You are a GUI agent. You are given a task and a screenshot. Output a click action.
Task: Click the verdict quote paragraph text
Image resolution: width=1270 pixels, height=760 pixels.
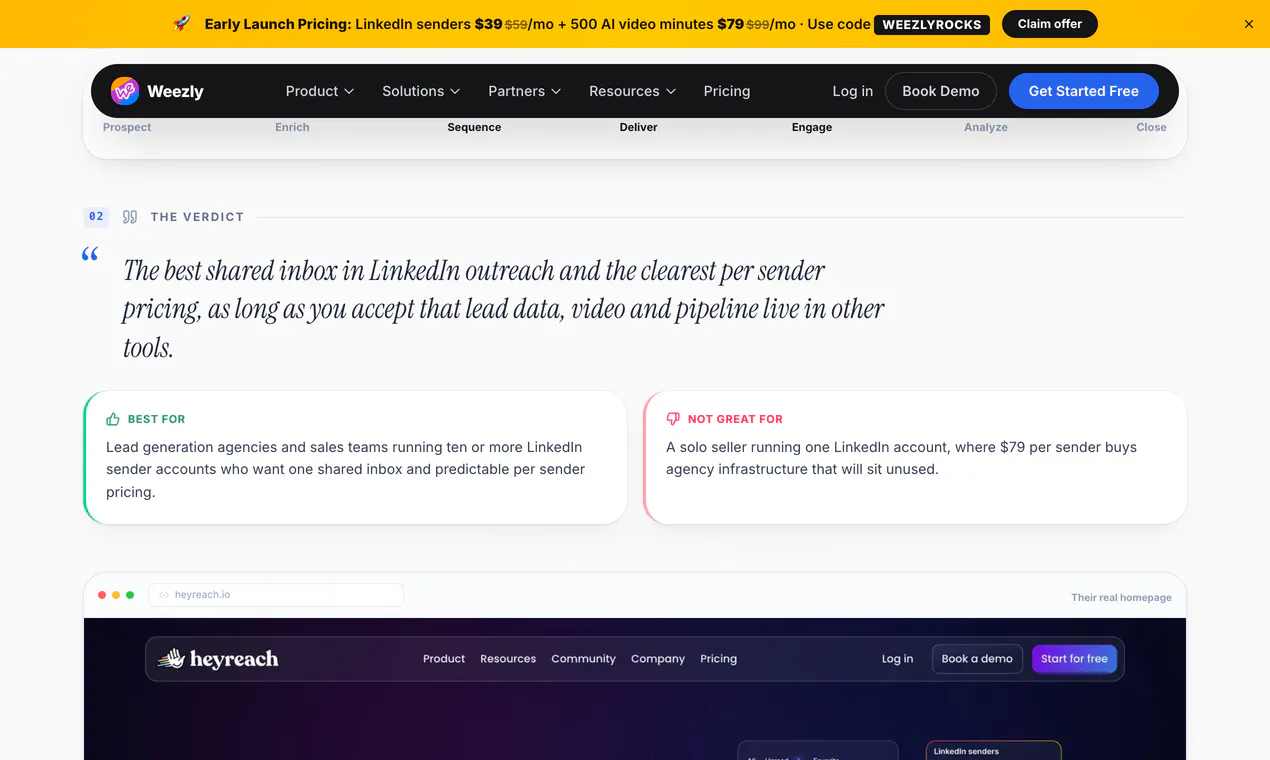coord(503,309)
